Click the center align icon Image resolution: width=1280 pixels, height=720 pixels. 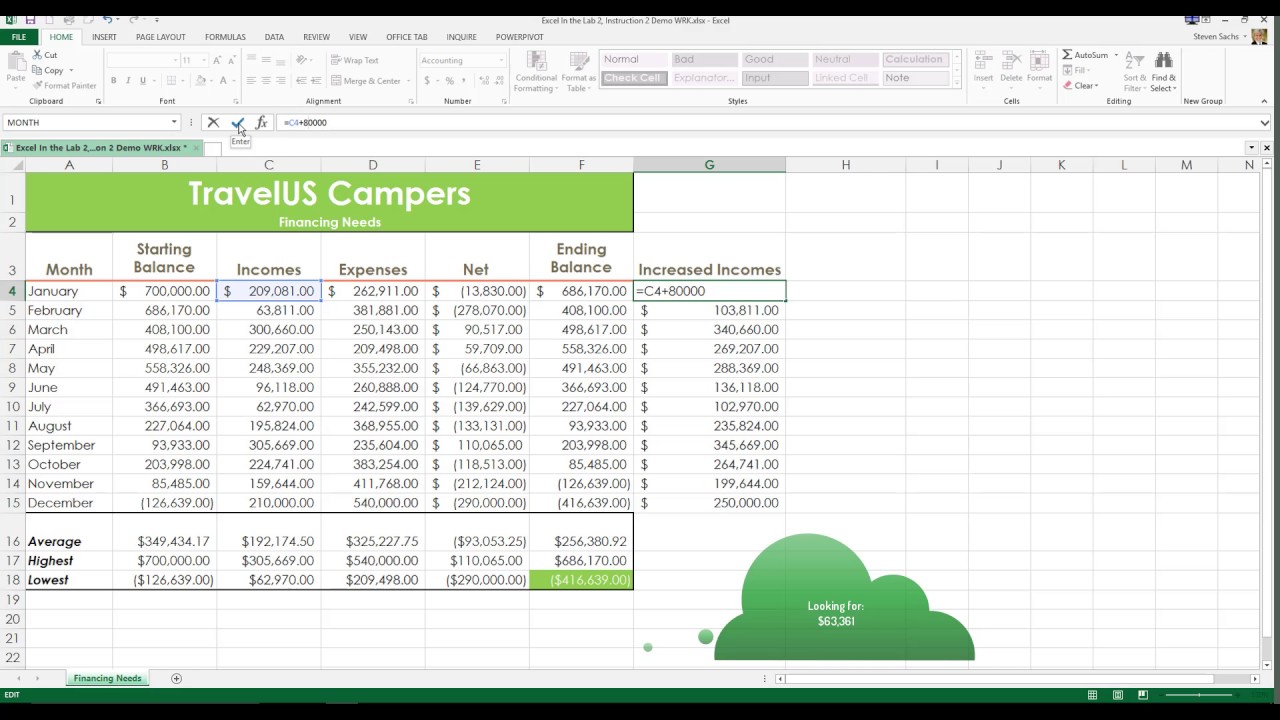[x=266, y=81]
